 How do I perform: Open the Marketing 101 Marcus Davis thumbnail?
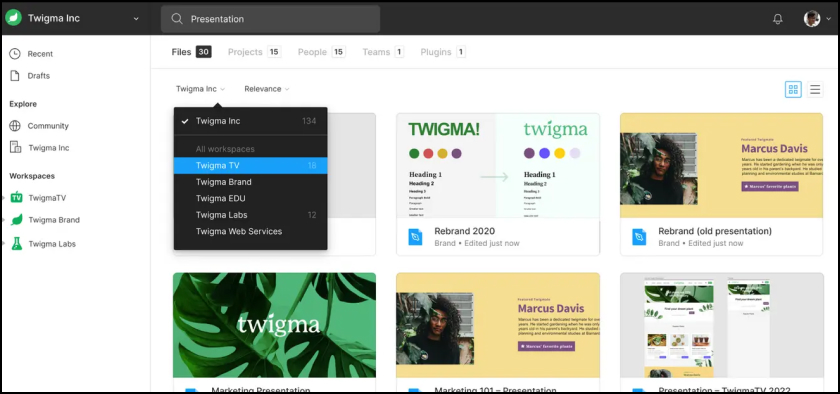[498, 325]
